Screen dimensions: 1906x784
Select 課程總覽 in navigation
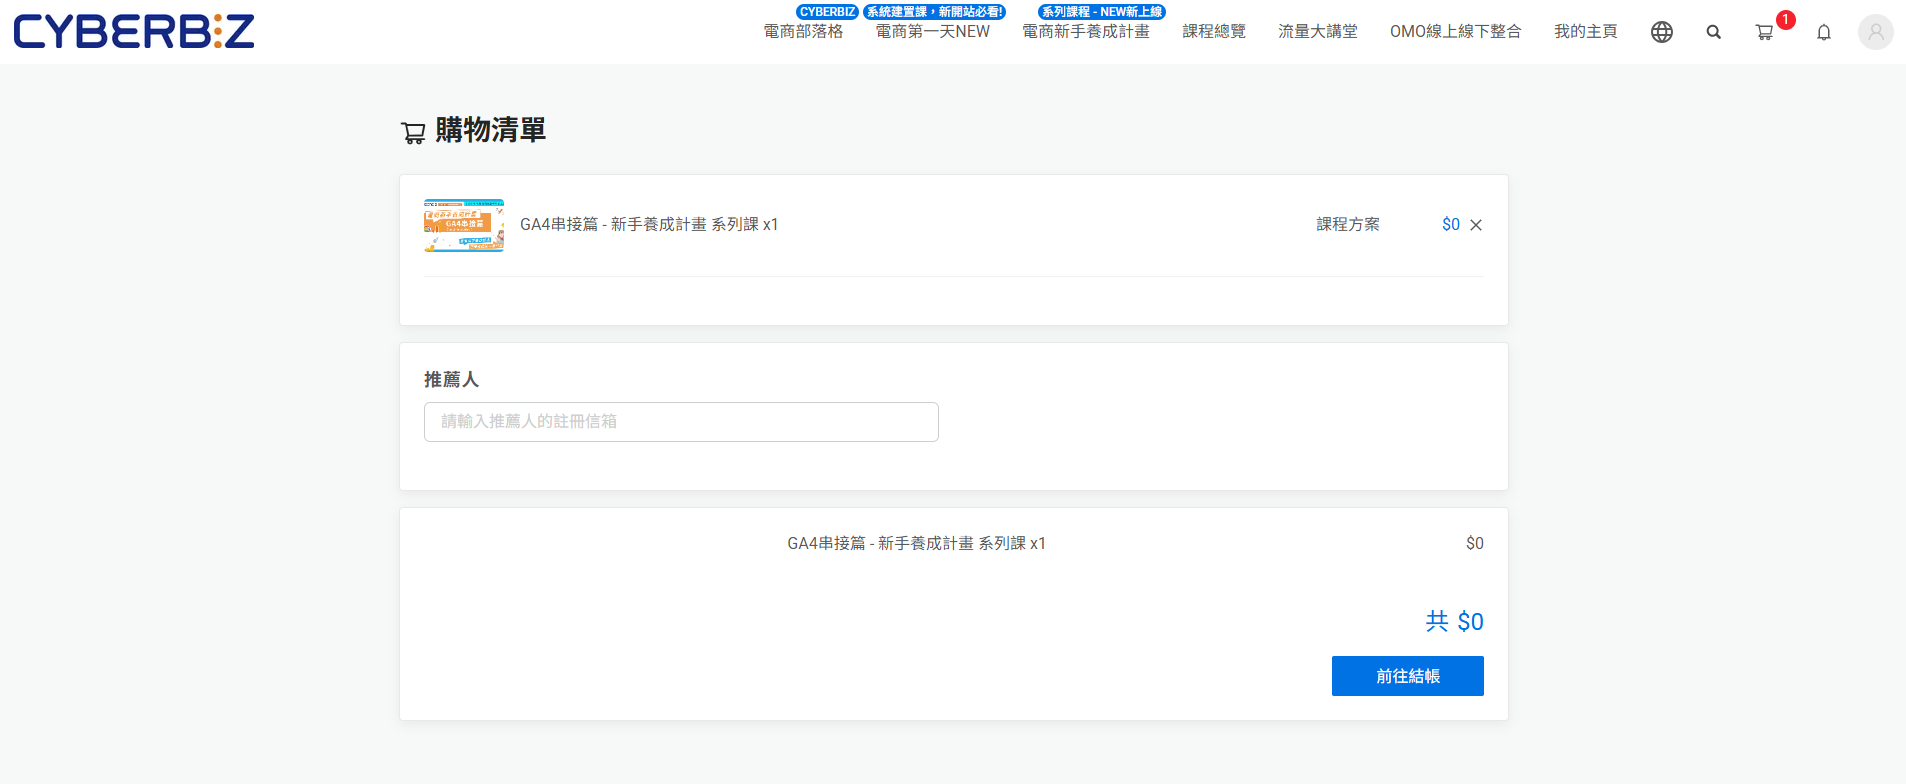pyautogui.click(x=1213, y=32)
